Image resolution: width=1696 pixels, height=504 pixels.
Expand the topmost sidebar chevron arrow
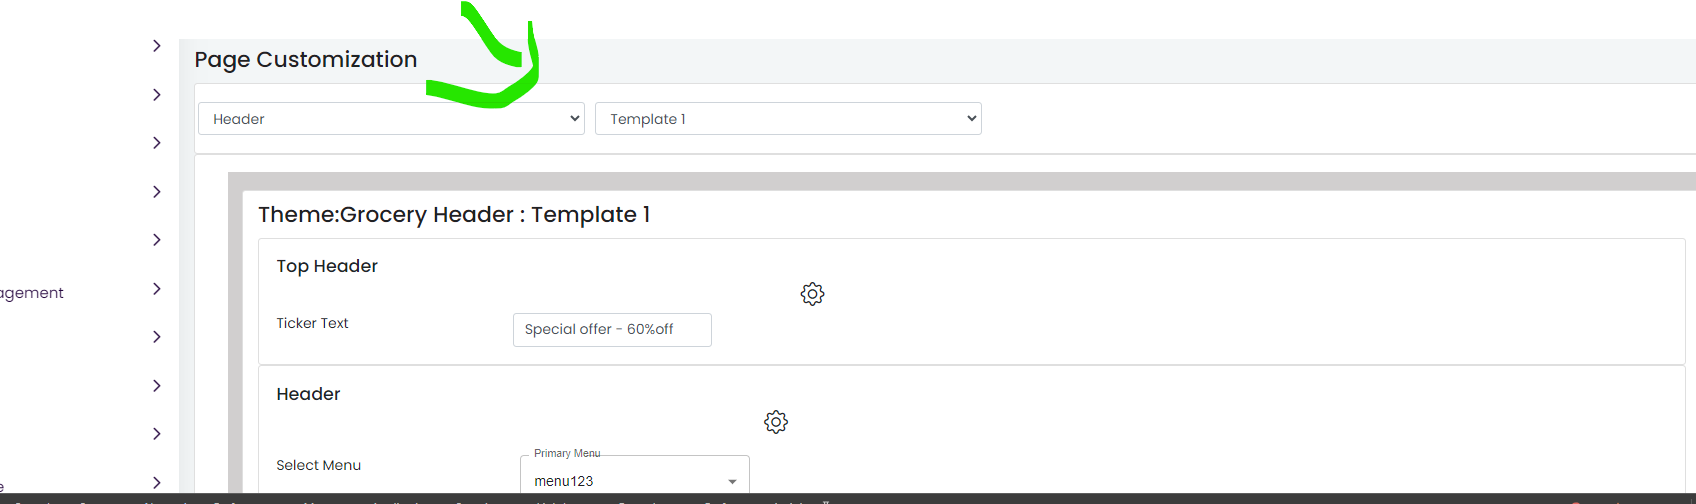tap(157, 46)
